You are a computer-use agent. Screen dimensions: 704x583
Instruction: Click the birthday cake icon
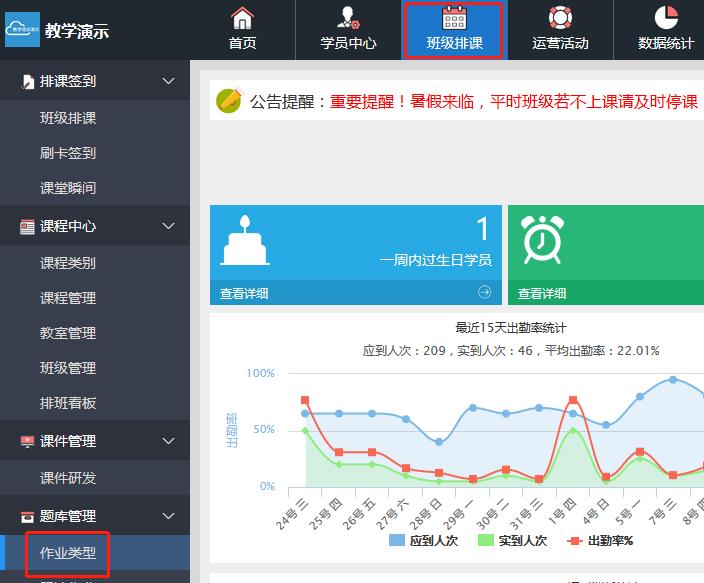(243, 239)
